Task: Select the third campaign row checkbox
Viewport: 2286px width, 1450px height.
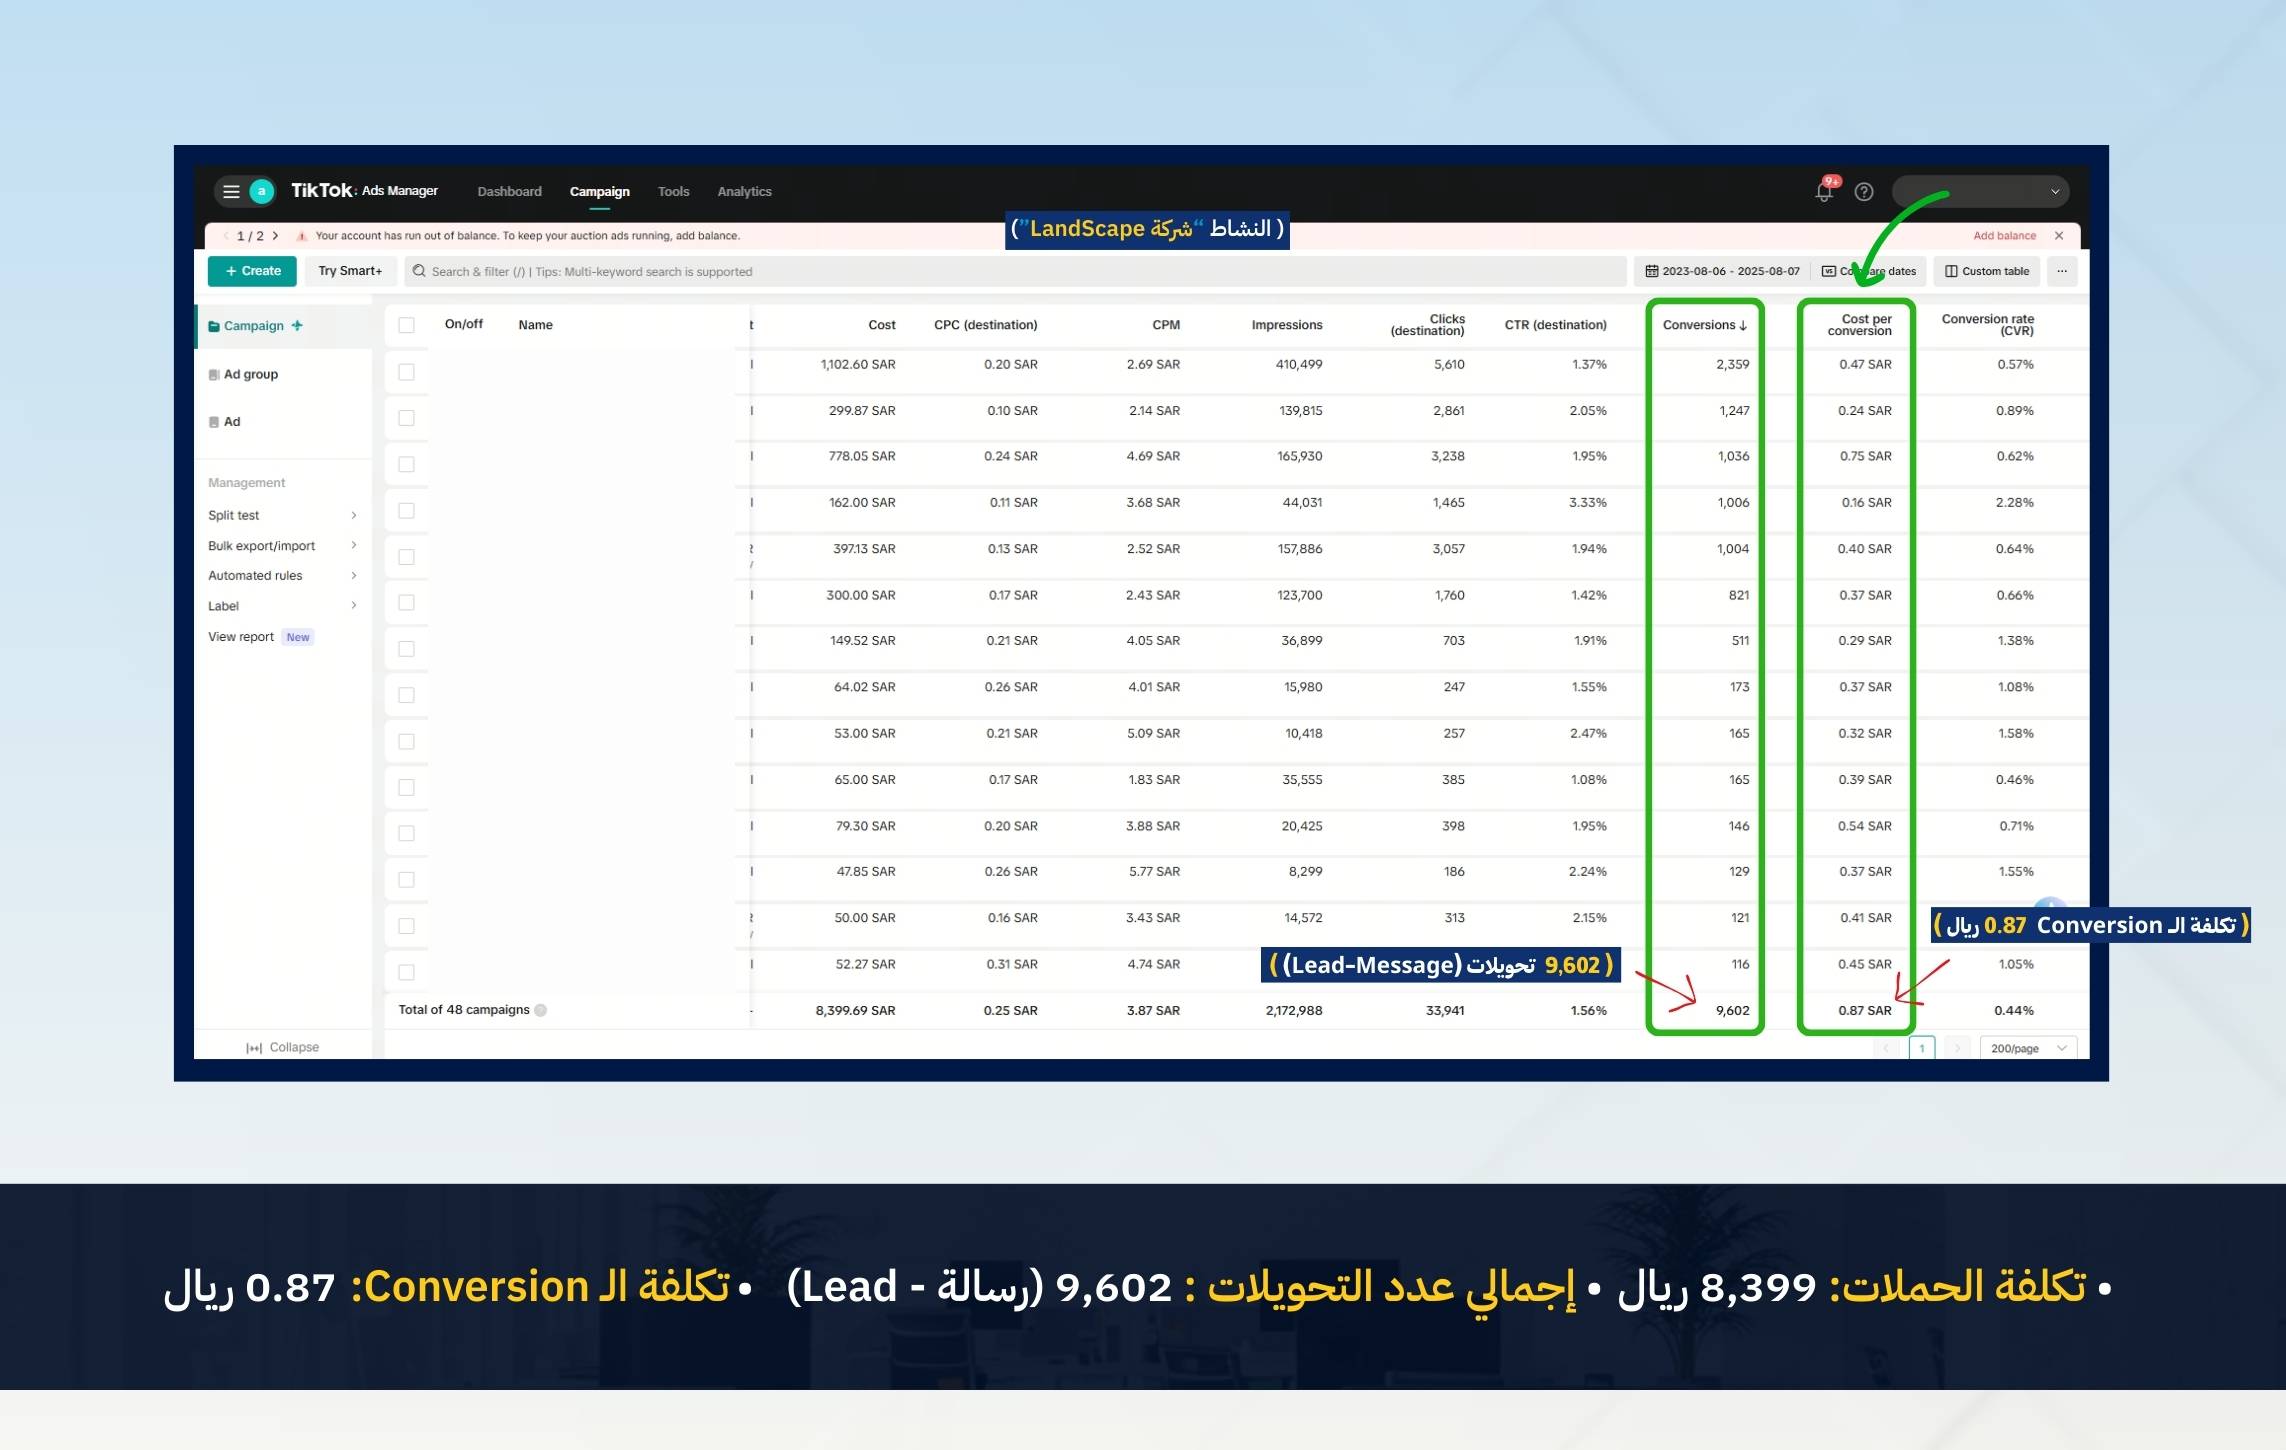Action: point(406,464)
